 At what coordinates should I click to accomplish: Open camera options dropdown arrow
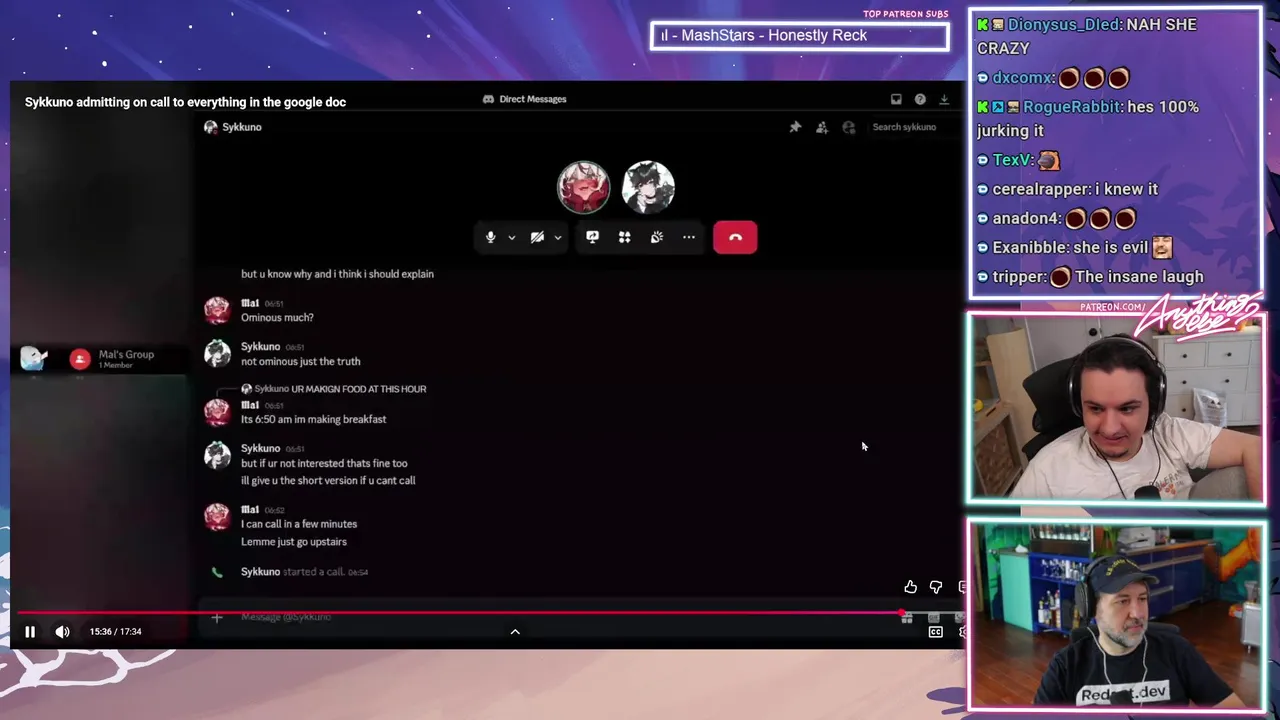[x=558, y=238]
